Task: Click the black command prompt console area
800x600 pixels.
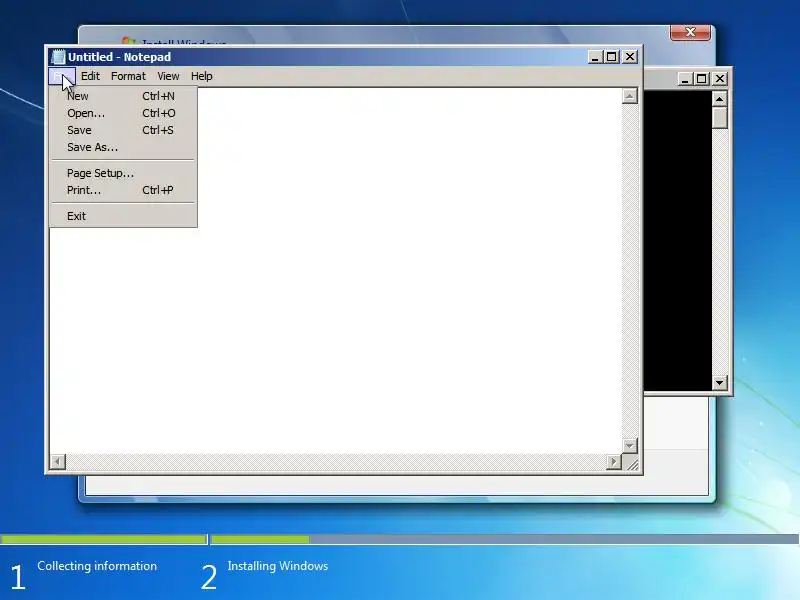Action: [x=678, y=240]
